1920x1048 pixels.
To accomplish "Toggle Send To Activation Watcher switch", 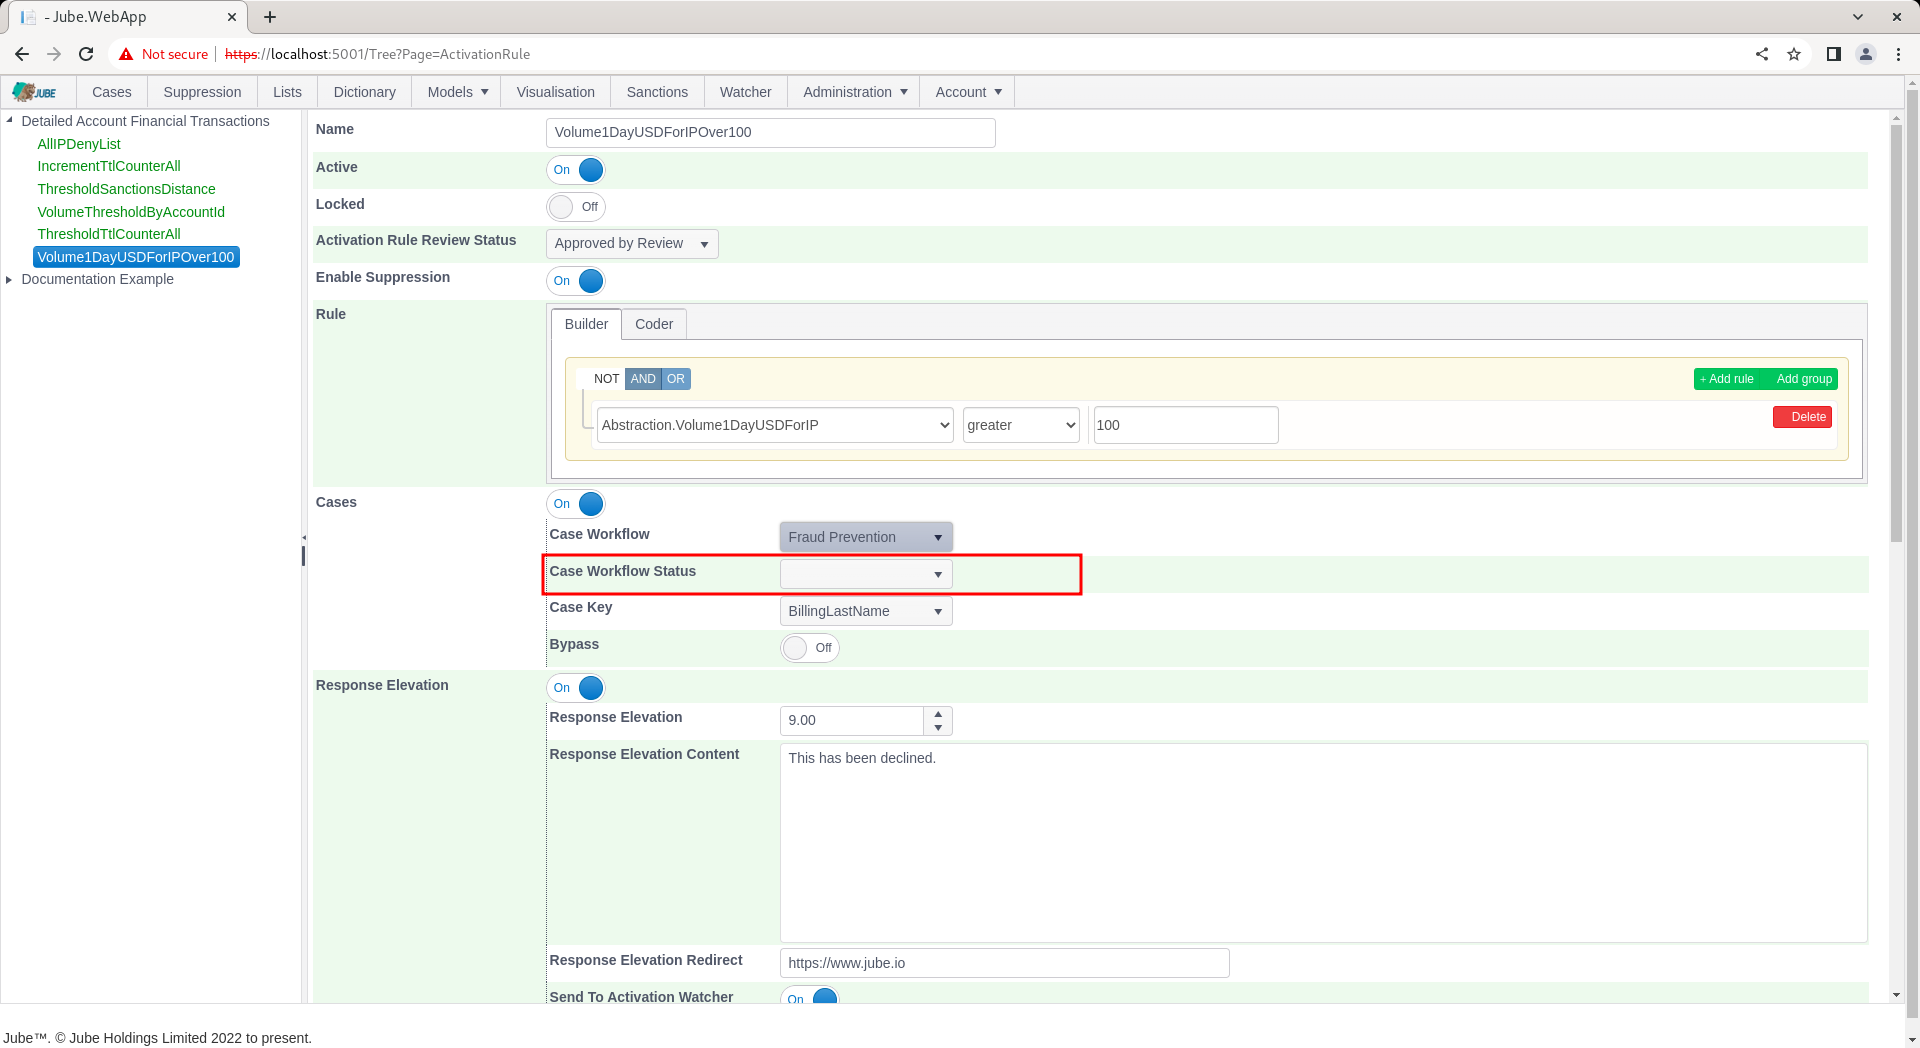I will click(810, 996).
